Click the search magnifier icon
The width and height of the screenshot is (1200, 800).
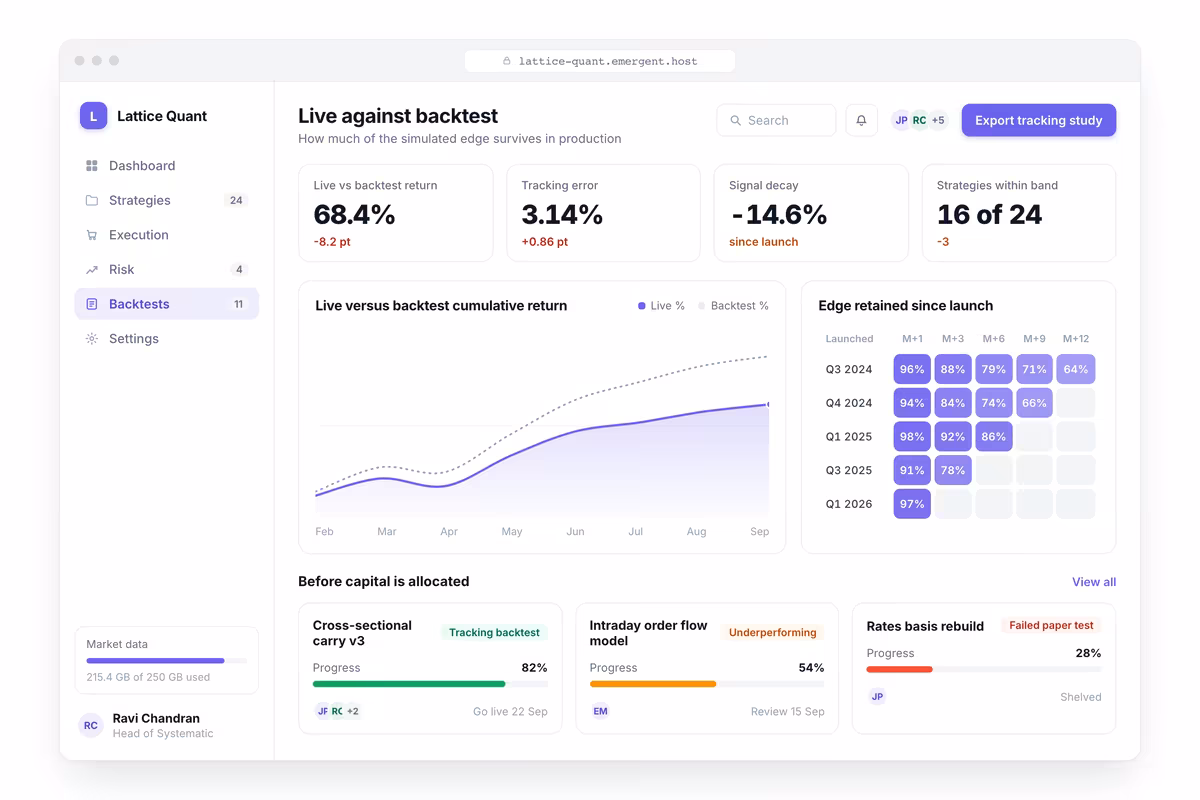coord(736,120)
